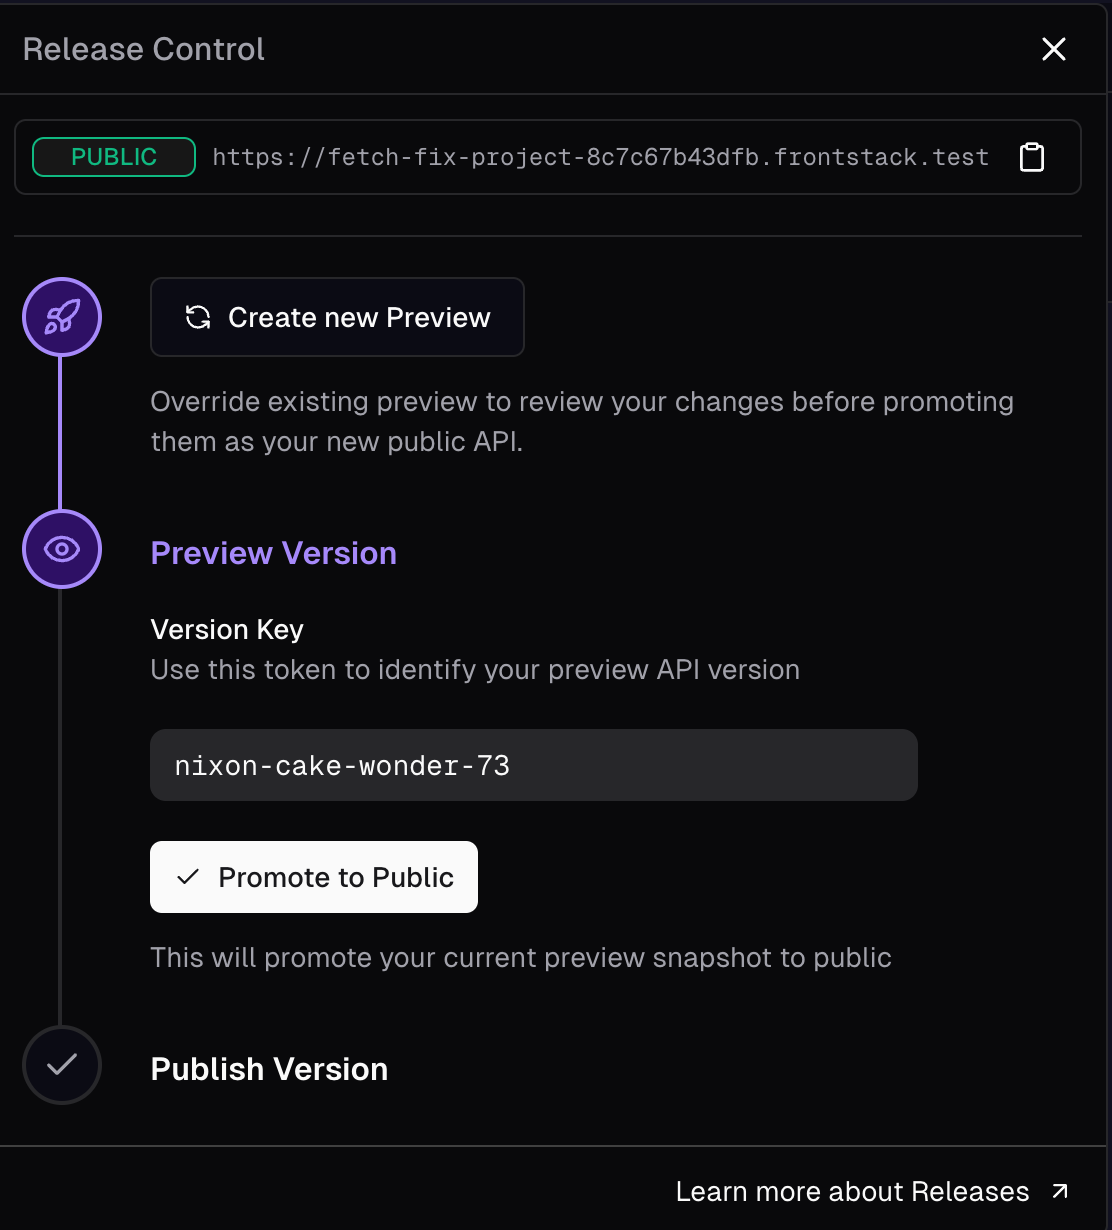Click the external link arrow beside Learn more
Image resolution: width=1112 pixels, height=1230 pixels.
point(1059,1191)
